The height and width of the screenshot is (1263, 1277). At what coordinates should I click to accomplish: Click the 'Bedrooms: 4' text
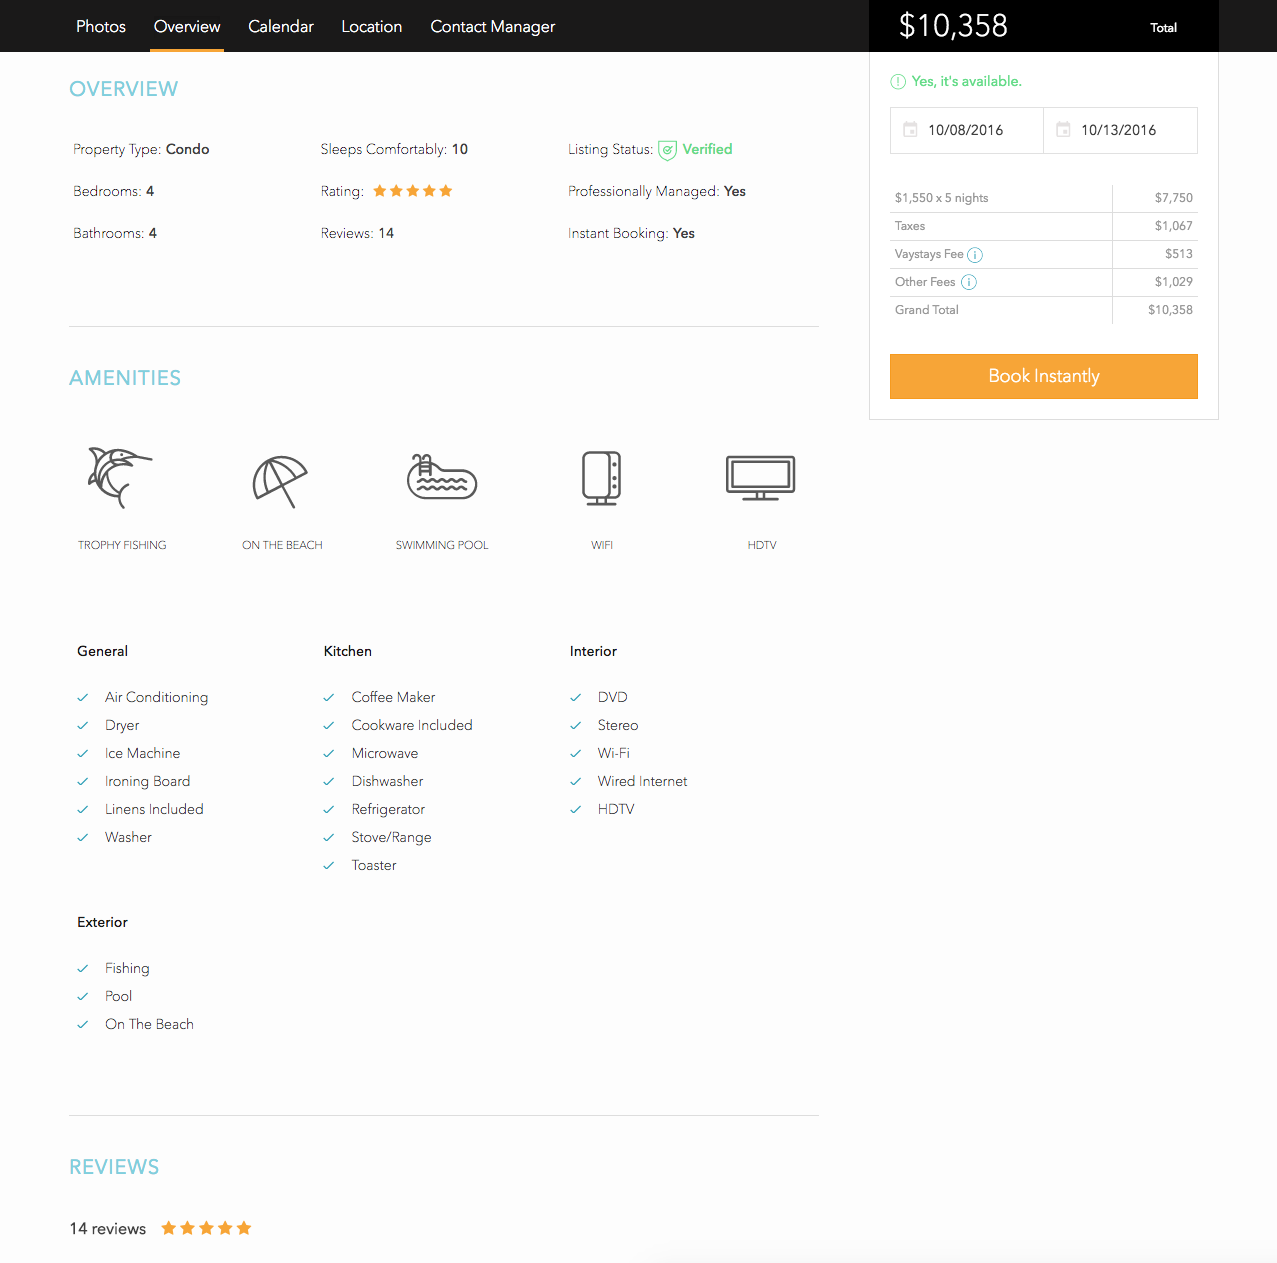pyautogui.click(x=113, y=191)
